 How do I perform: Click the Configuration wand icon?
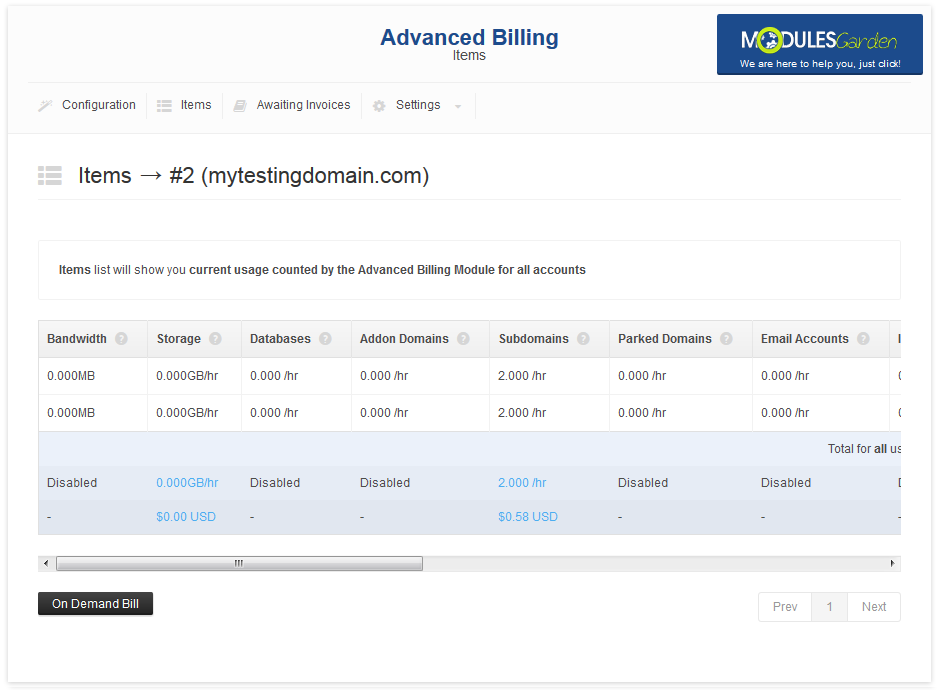click(x=46, y=106)
